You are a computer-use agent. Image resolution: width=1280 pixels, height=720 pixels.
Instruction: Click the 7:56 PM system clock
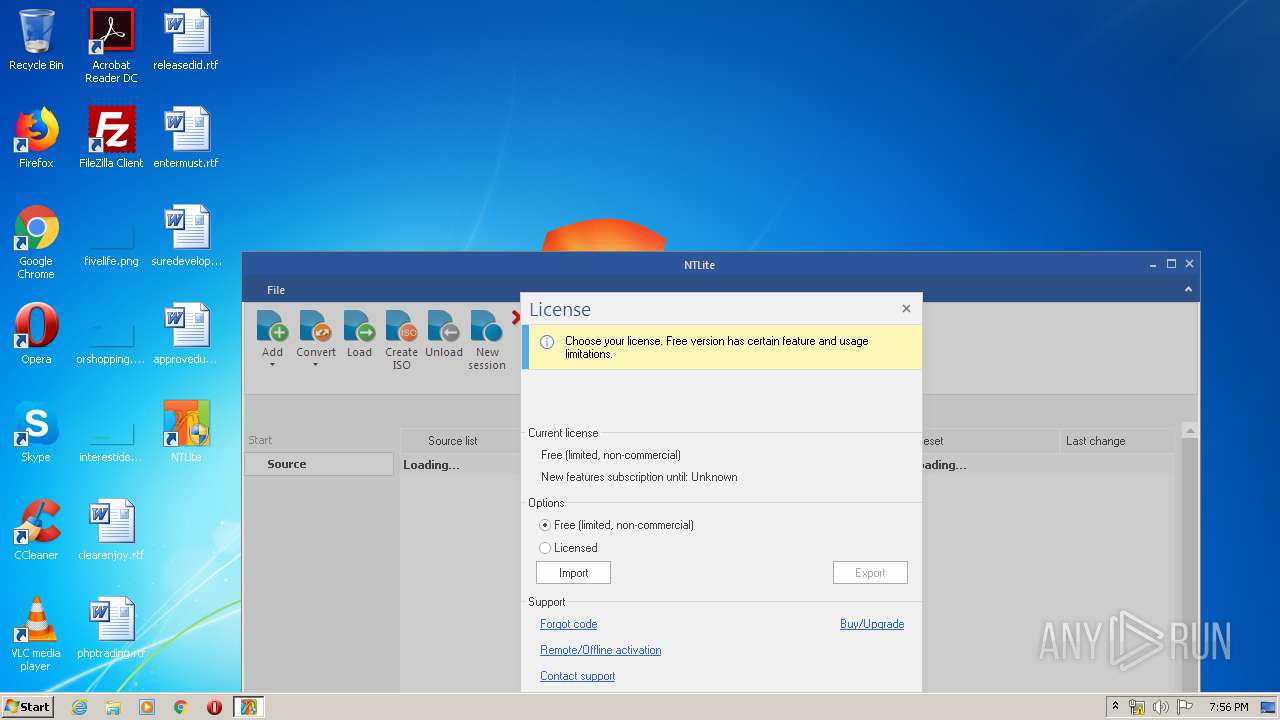pyautogui.click(x=1229, y=707)
